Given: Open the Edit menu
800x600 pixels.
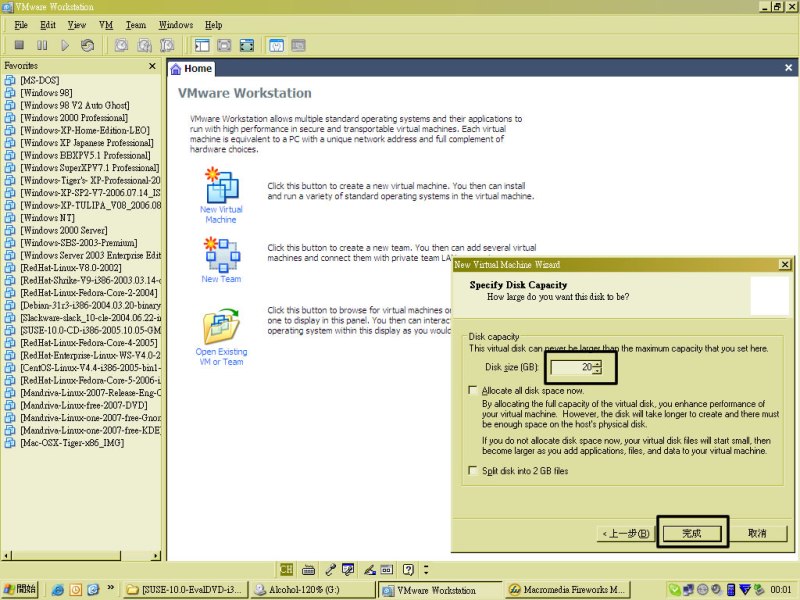Looking at the screenshot, I should point(48,25).
